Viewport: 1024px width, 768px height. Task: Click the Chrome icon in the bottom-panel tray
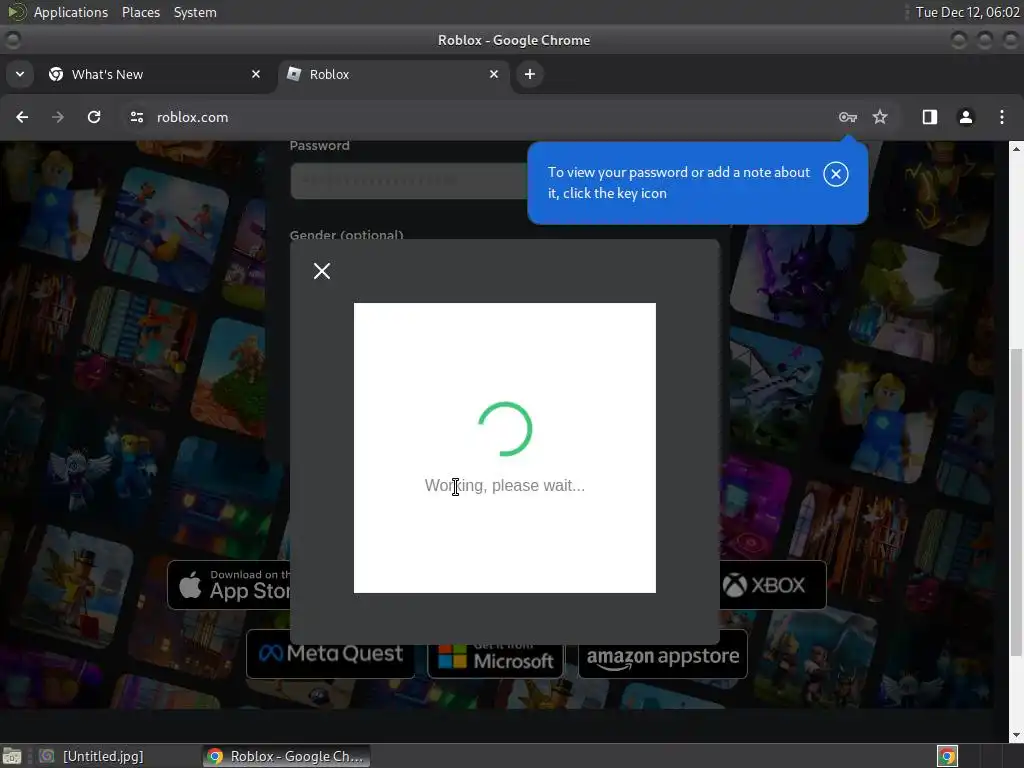[x=947, y=756]
